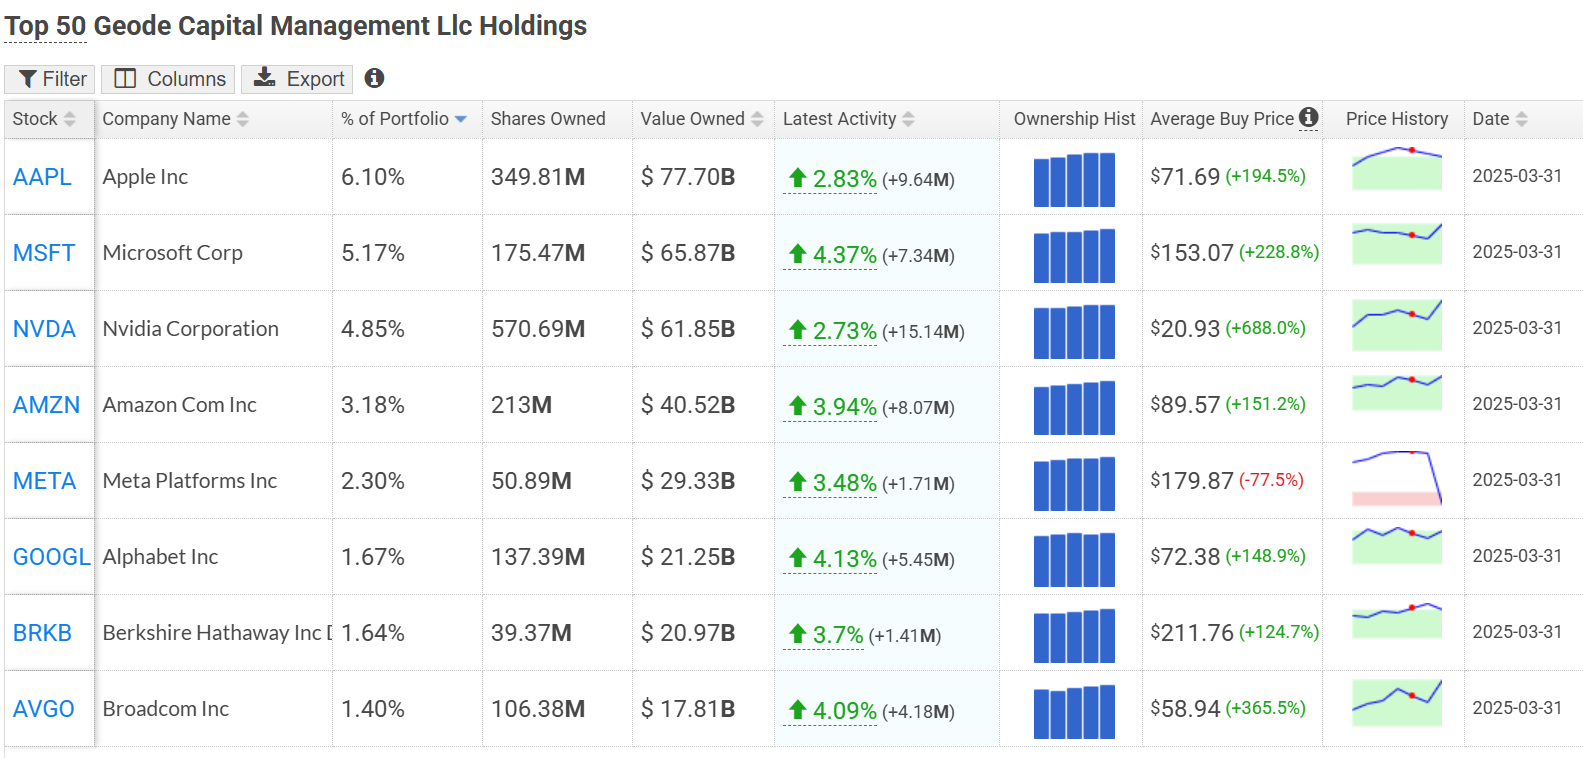Click the $179.87 average buy price
This screenshot has height=758, width=1583.
pyautogui.click(x=1192, y=481)
